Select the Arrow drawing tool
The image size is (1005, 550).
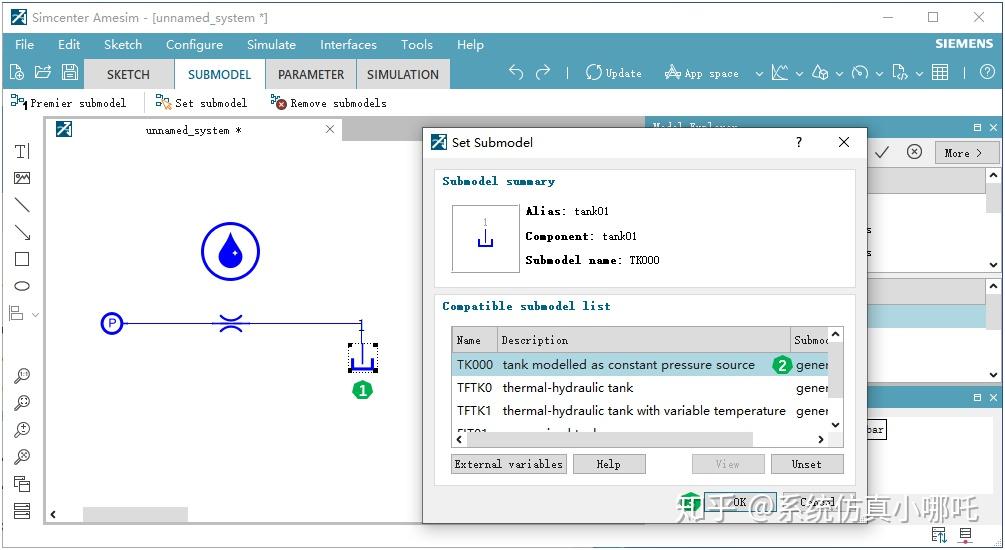coord(22,232)
